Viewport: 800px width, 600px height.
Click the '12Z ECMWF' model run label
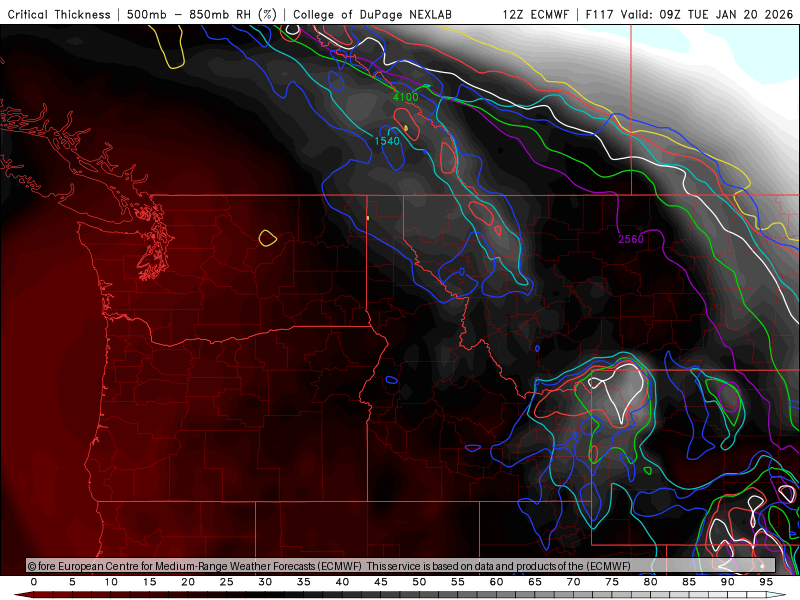(536, 14)
